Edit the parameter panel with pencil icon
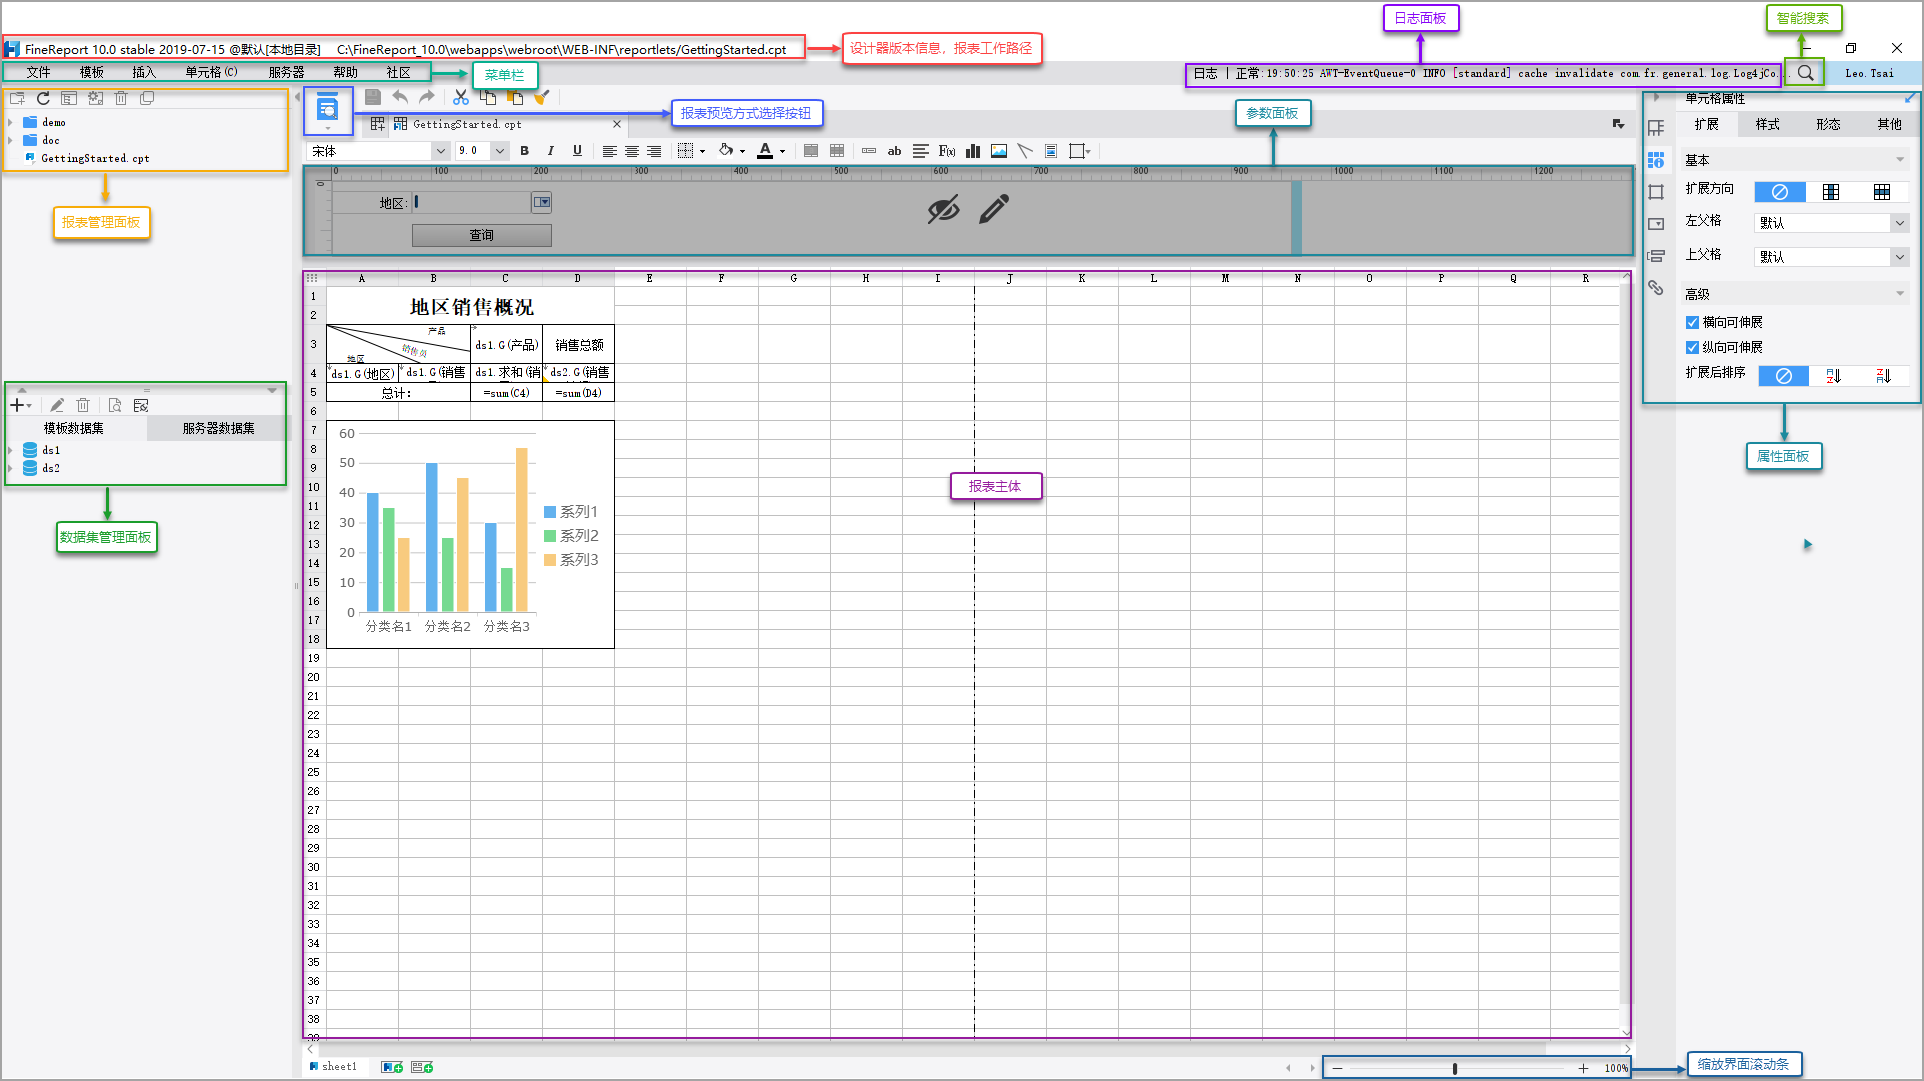Image resolution: width=1924 pixels, height=1081 pixels. pos(994,209)
